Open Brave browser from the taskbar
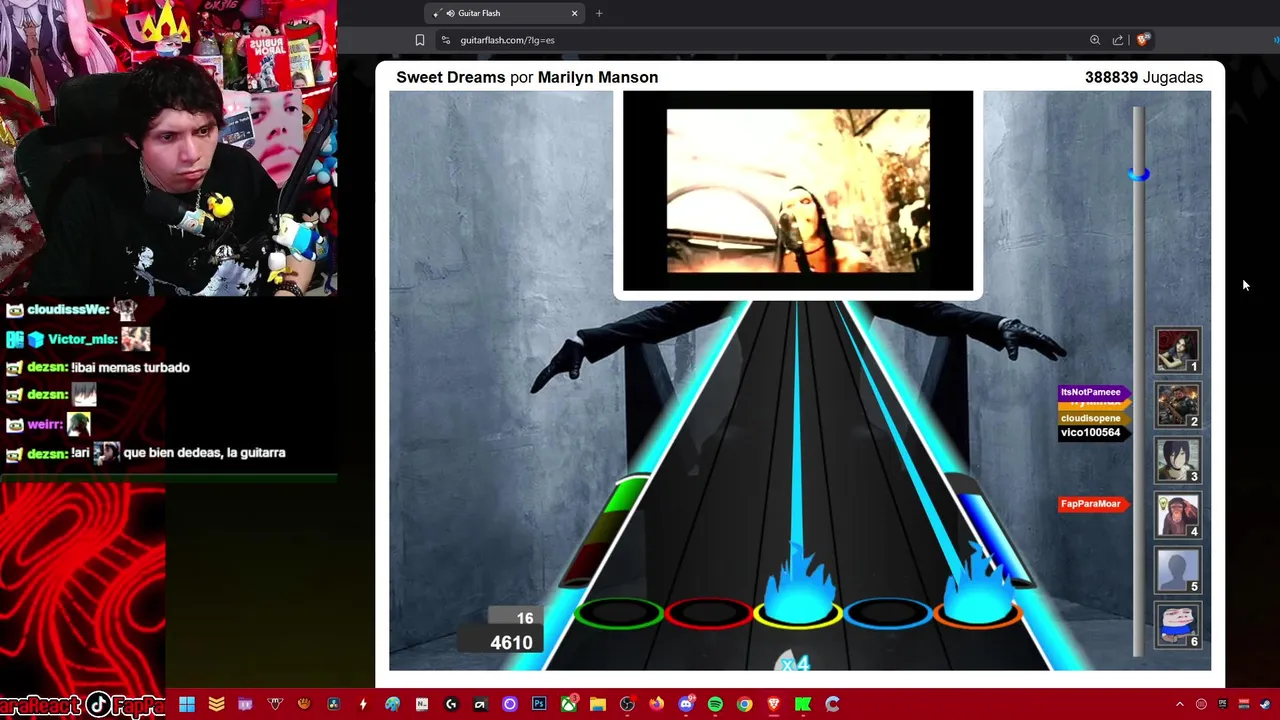This screenshot has height=720, width=1280. [773, 704]
